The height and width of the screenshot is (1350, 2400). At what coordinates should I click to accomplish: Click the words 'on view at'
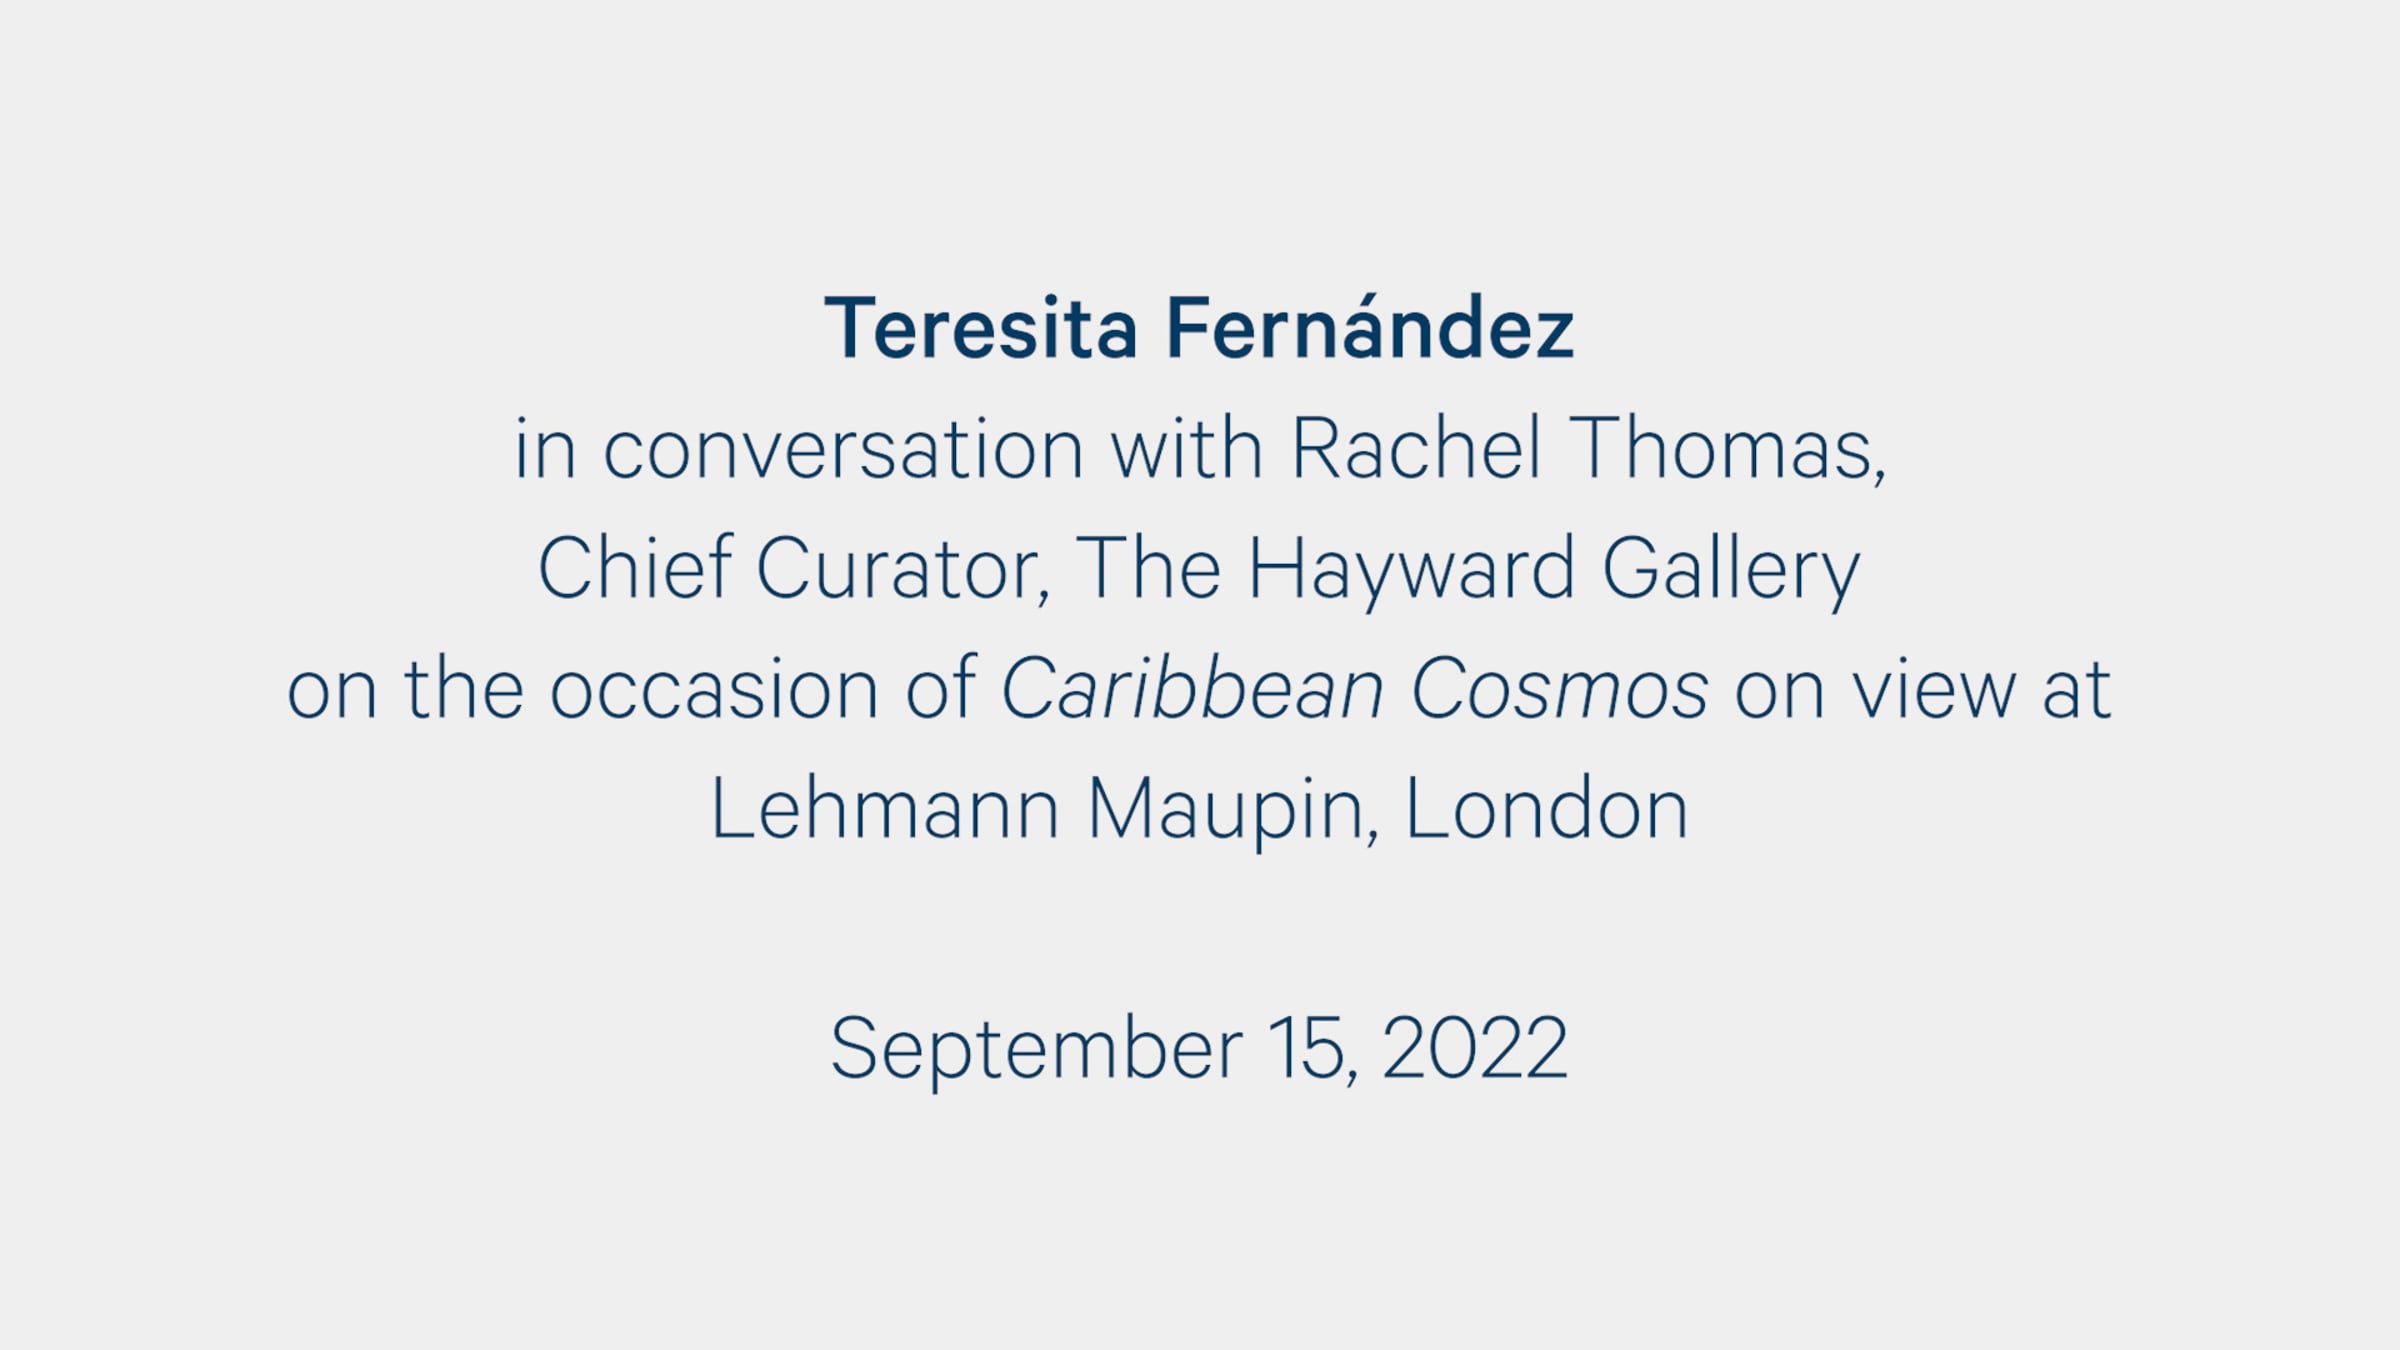point(1922,688)
